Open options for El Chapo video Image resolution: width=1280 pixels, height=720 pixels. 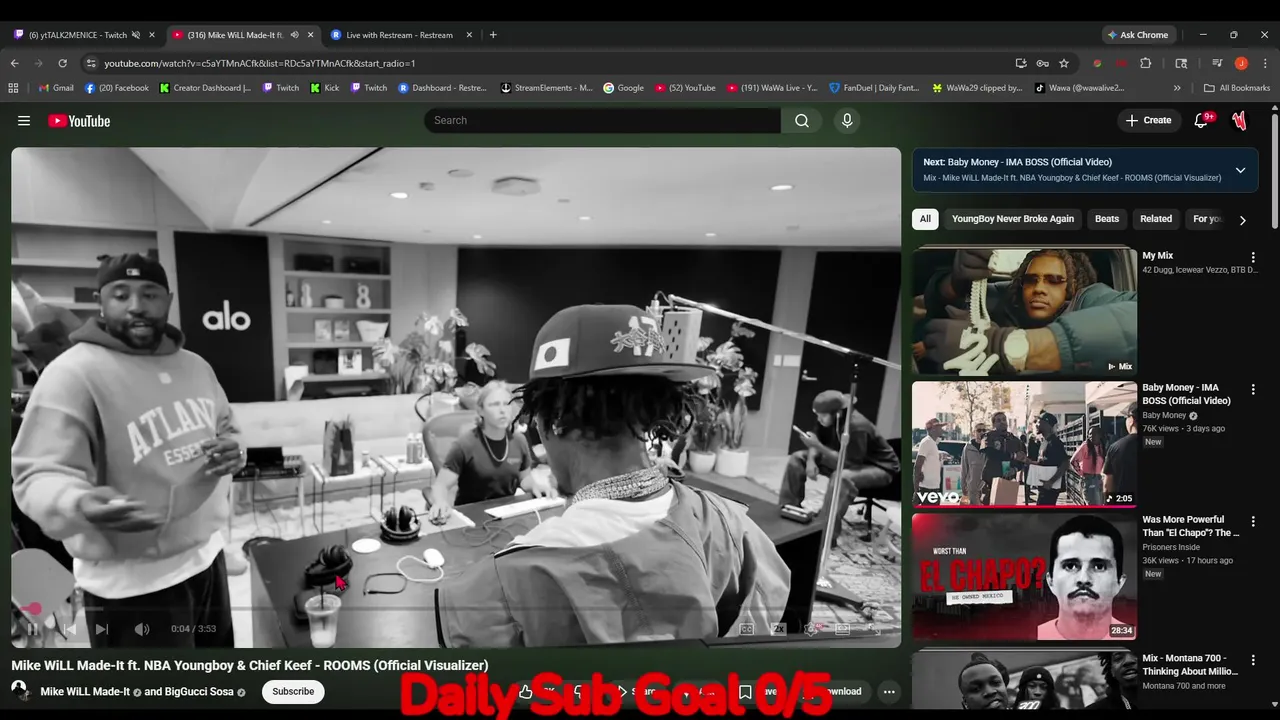click(x=1253, y=521)
